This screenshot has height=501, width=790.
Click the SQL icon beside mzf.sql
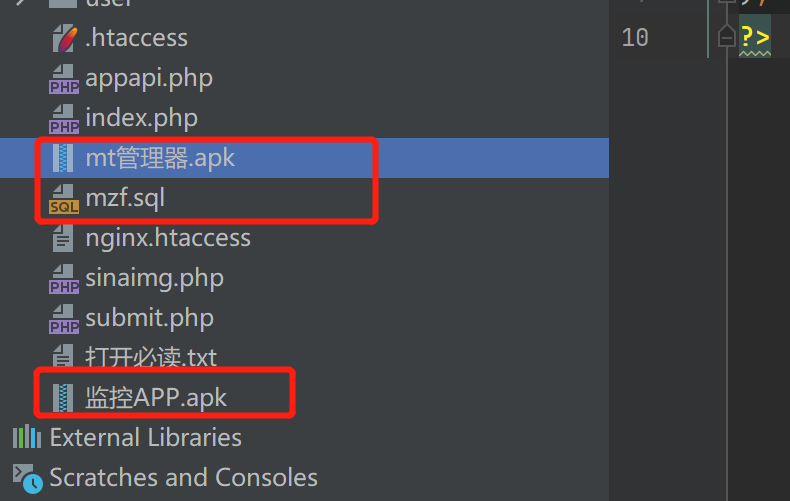pos(64,199)
